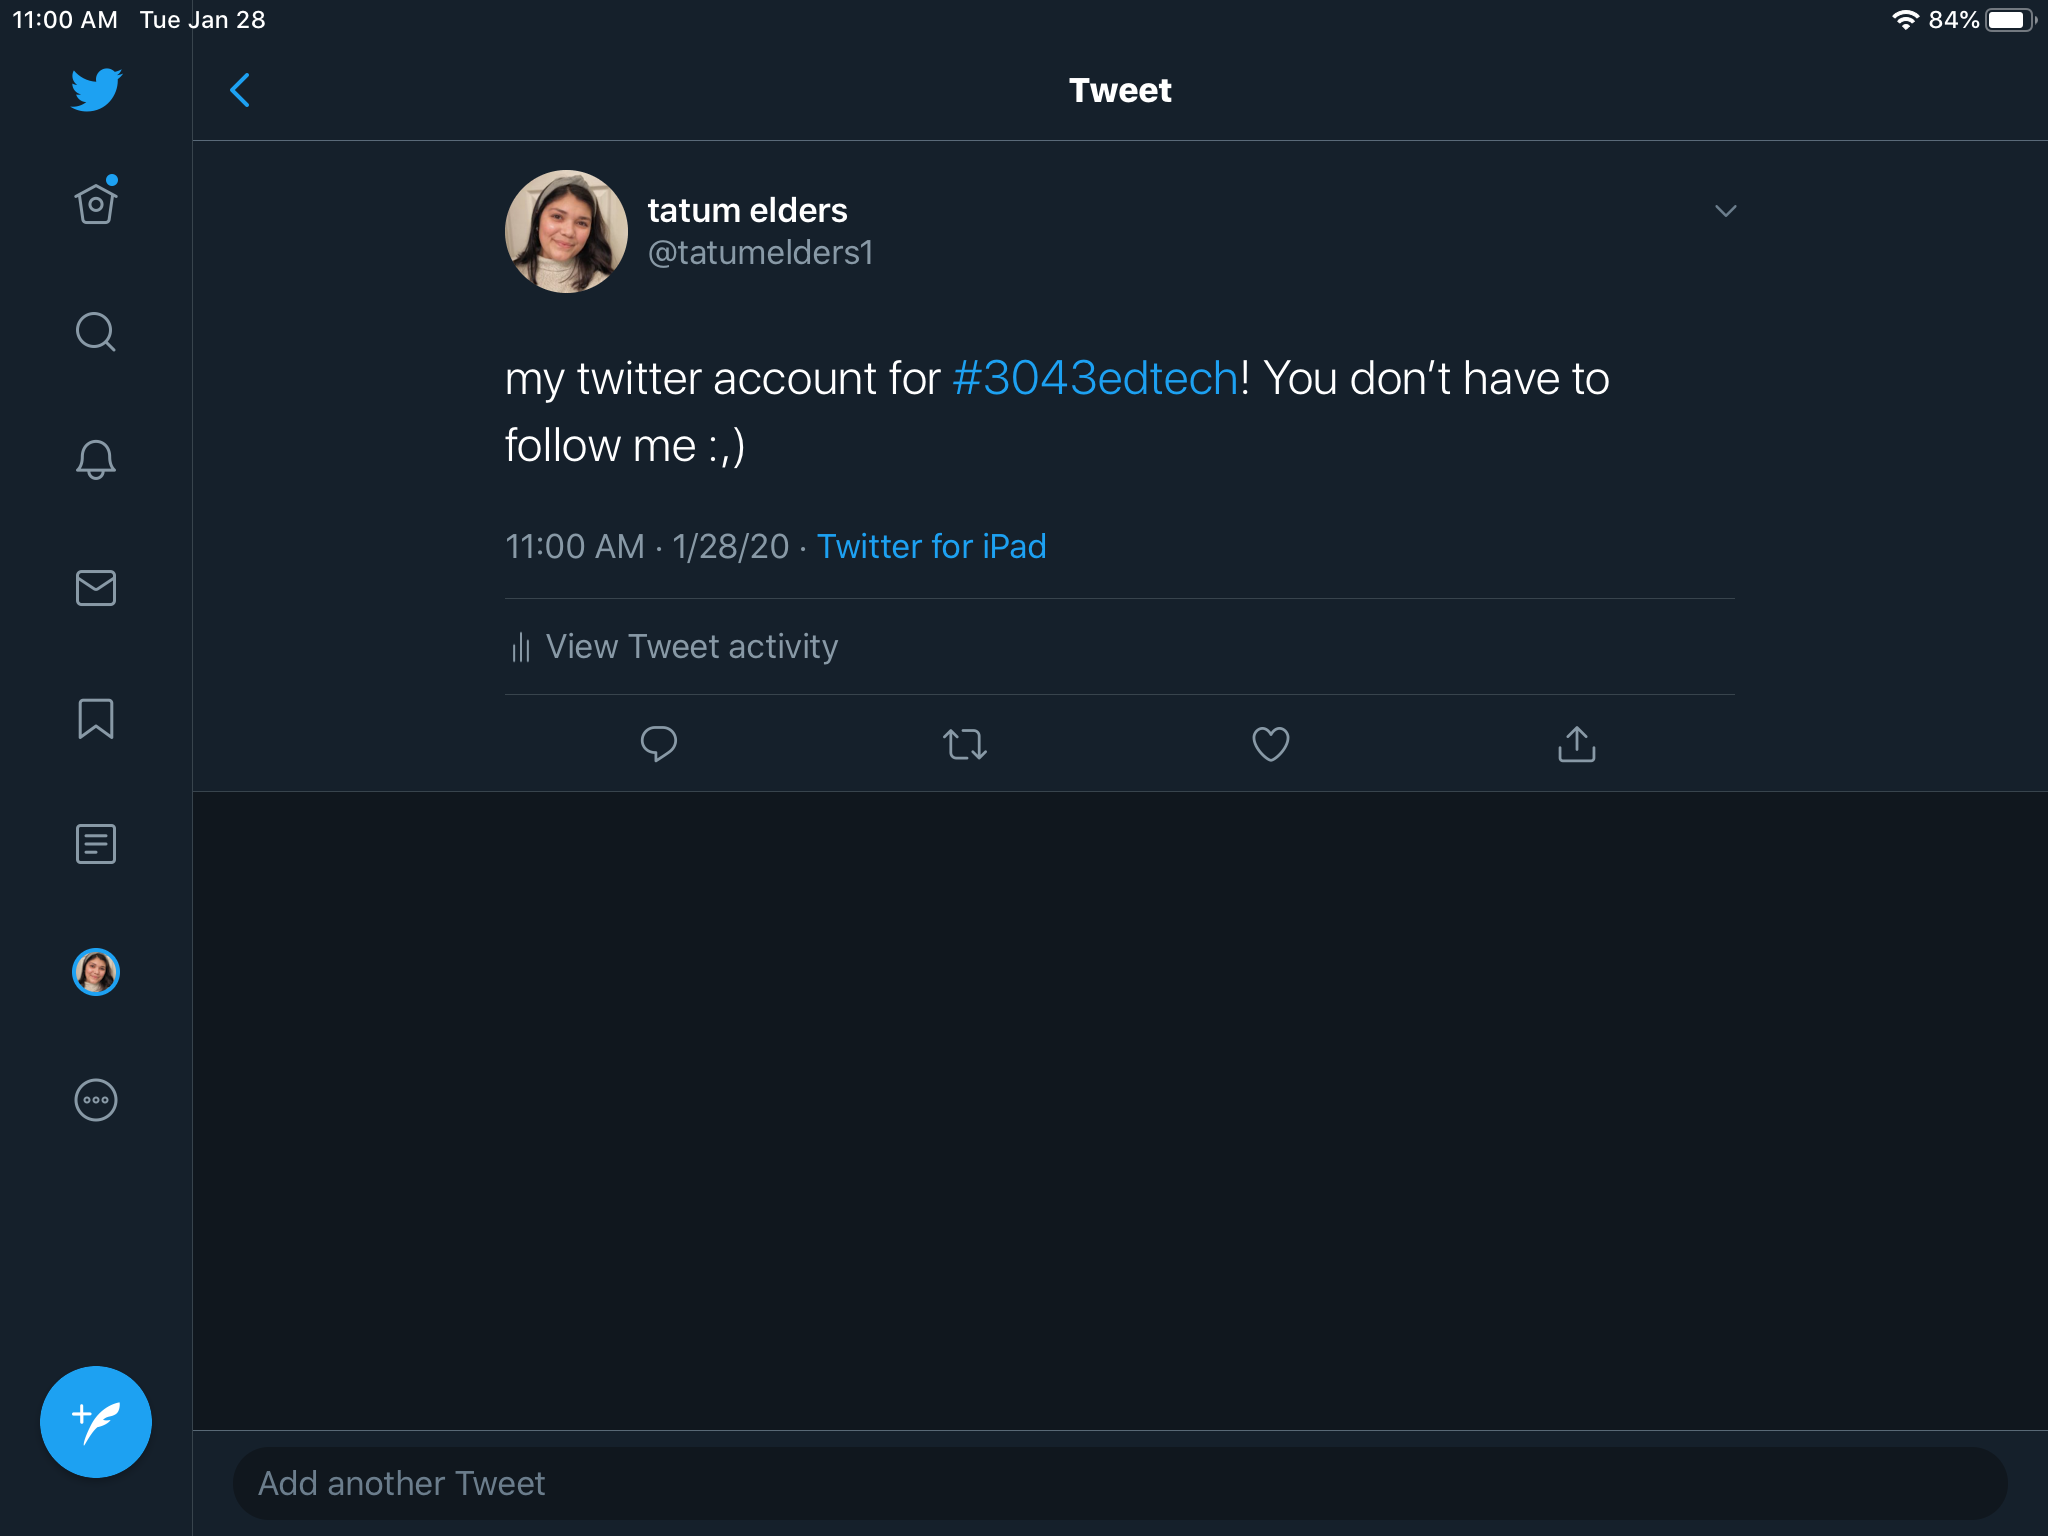The image size is (2048, 1536).
Task: Open Direct Messages envelope icon
Action: [96, 588]
